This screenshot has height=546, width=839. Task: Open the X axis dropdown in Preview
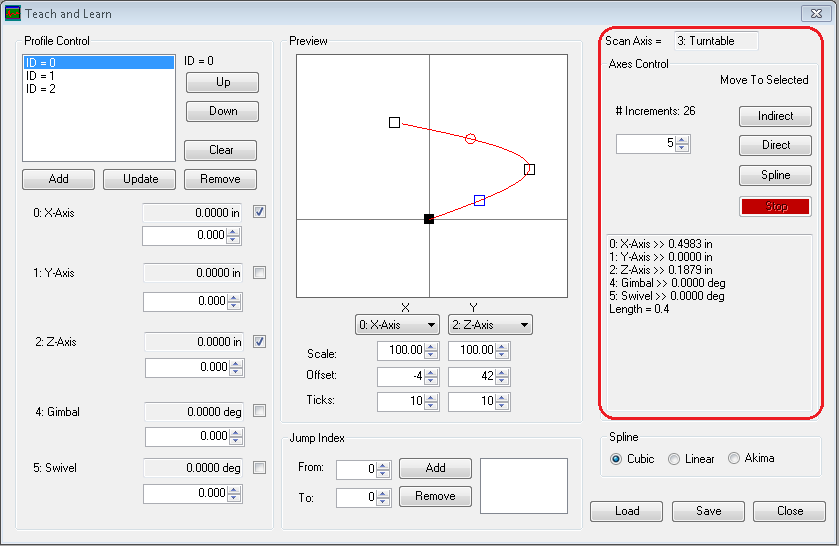398,325
